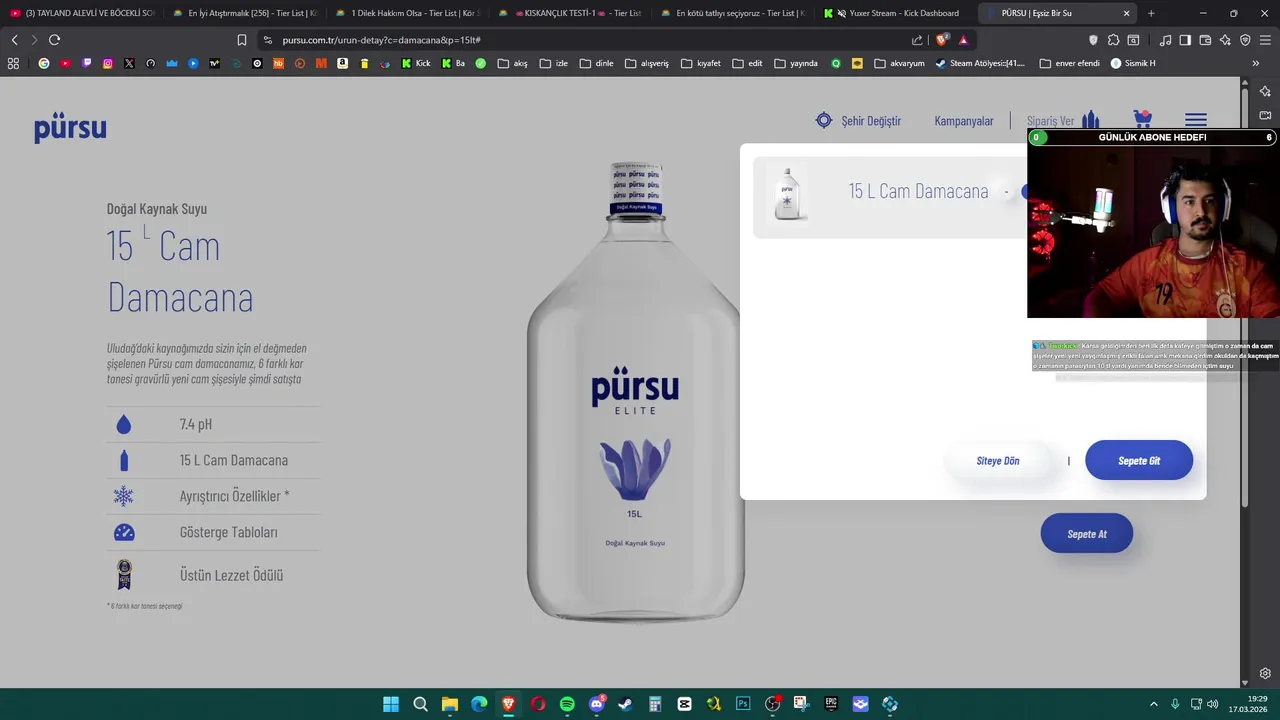The height and width of the screenshot is (720, 1280).
Task: Click the Sipariş Ver link
Action: point(1050,121)
